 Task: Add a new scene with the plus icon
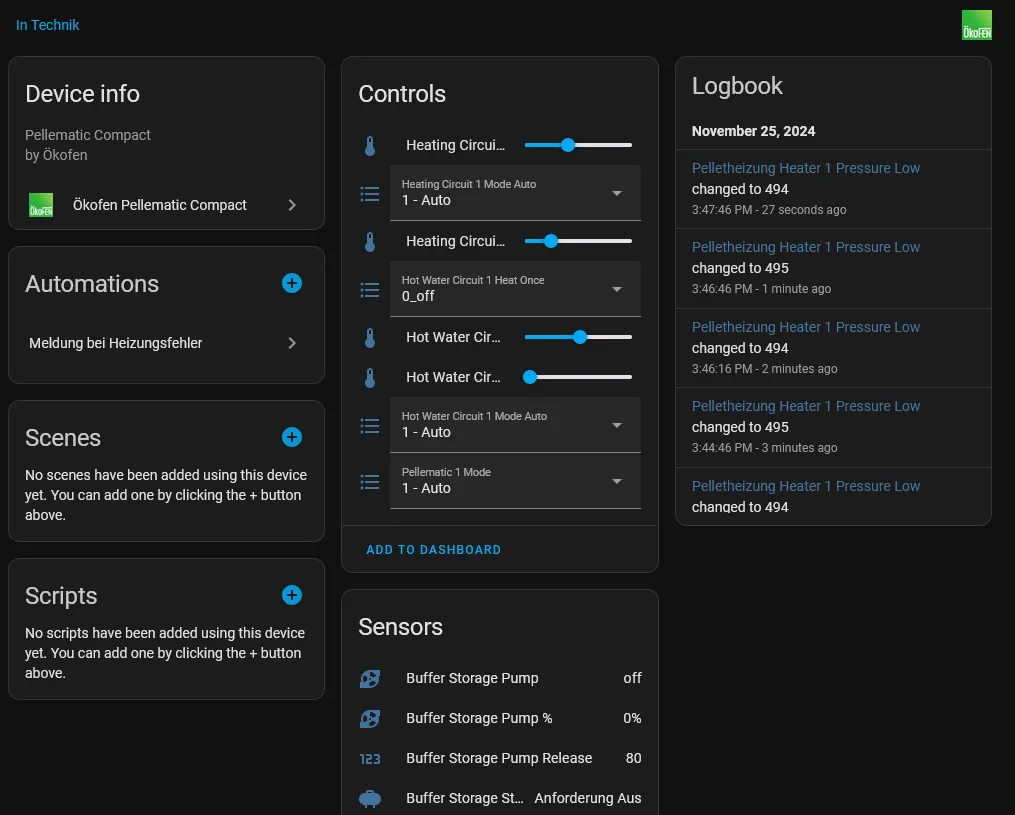click(x=292, y=437)
